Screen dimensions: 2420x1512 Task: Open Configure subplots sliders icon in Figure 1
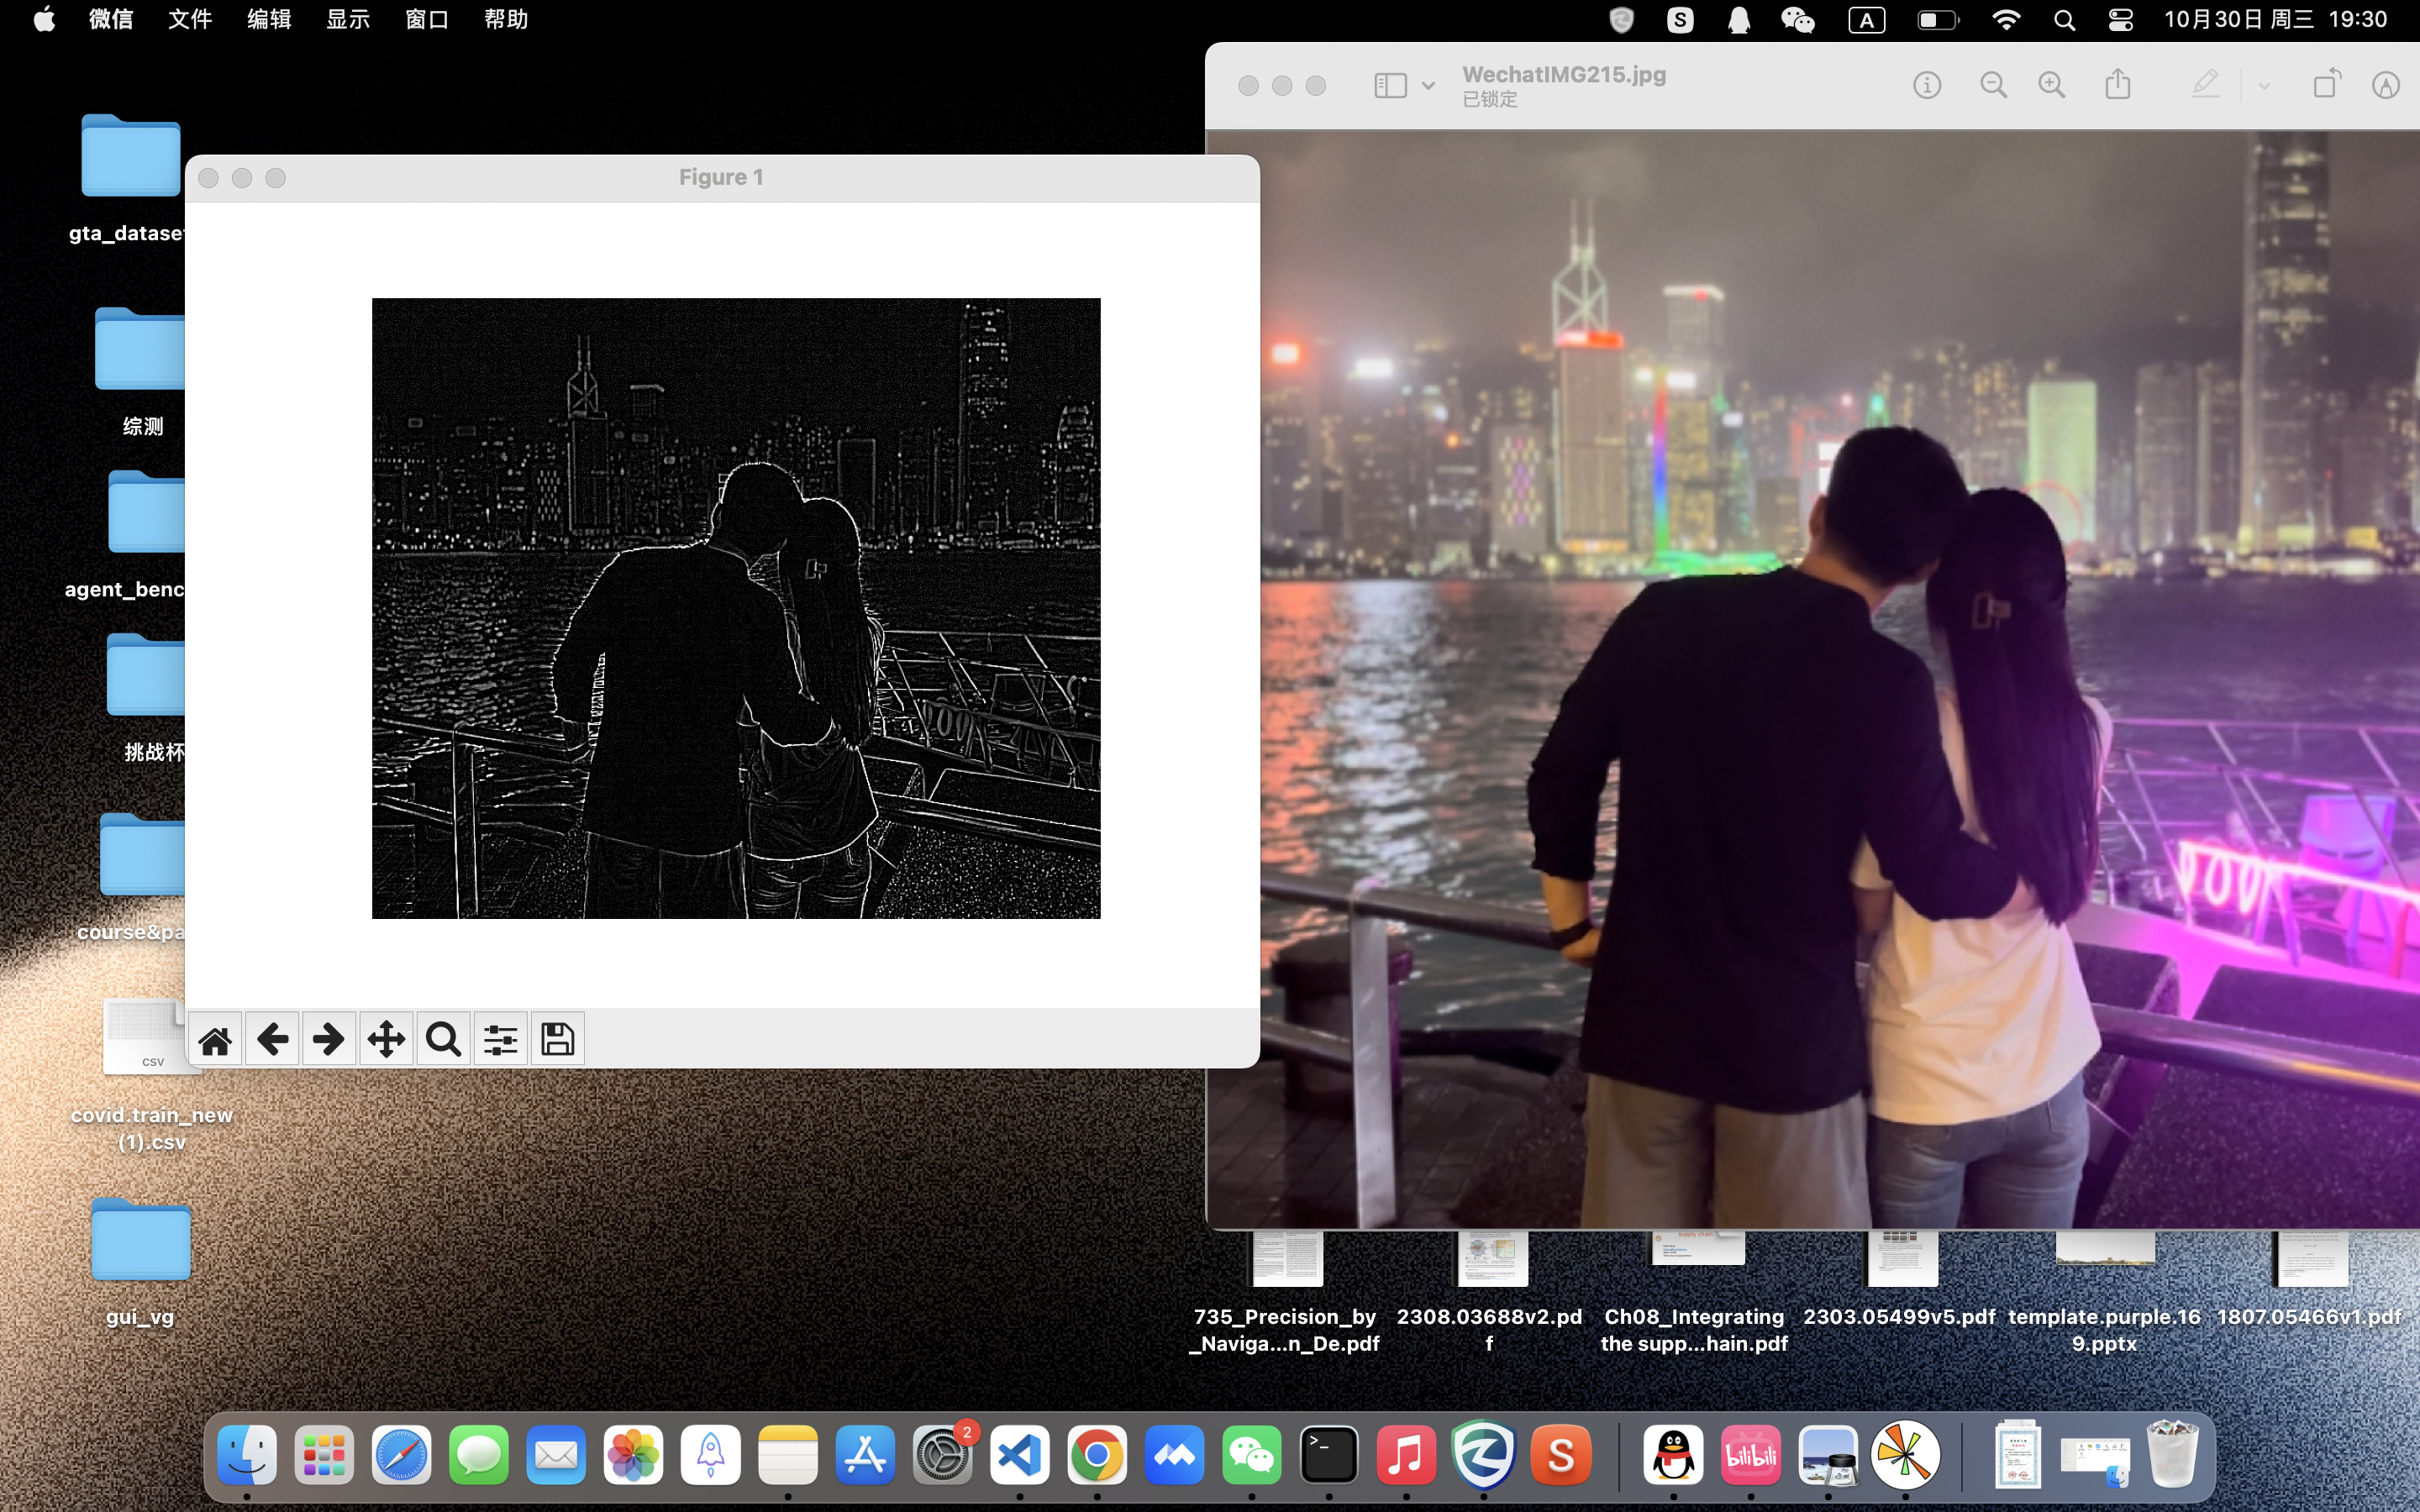(500, 1040)
